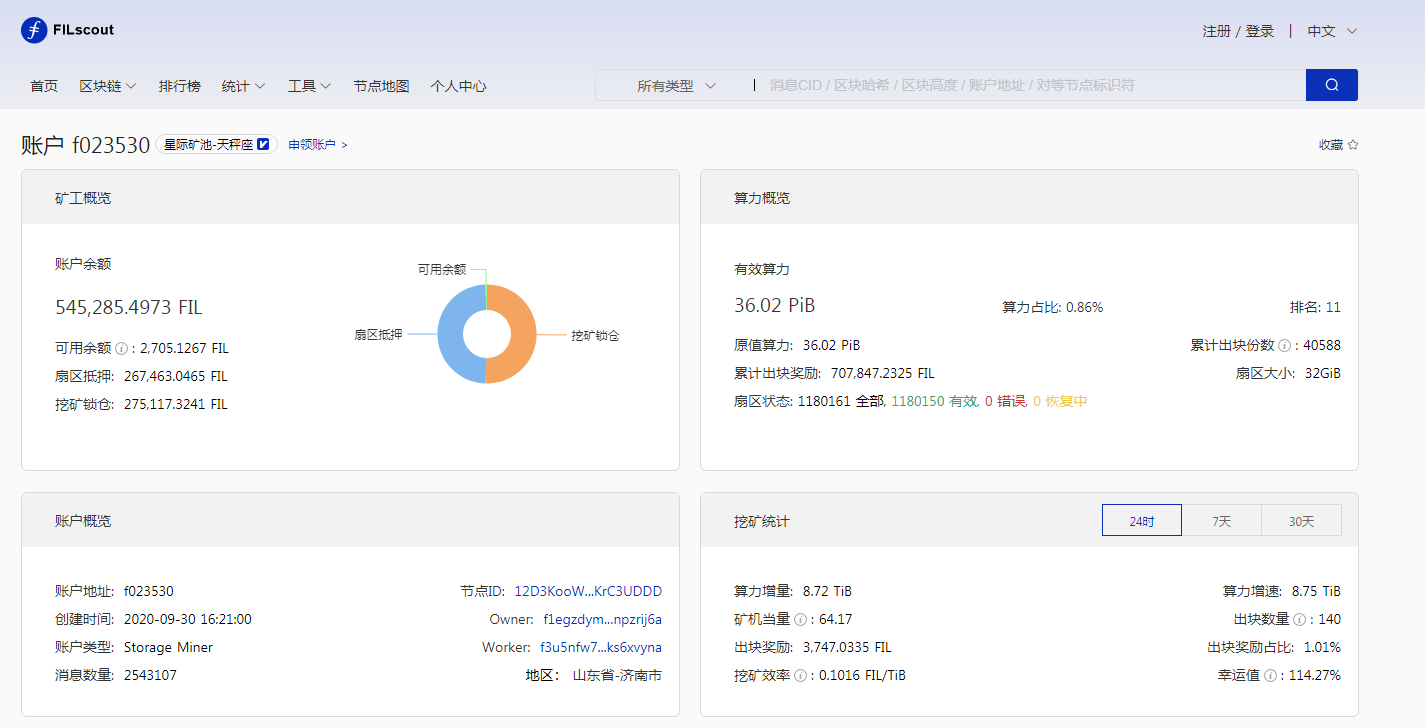The height and width of the screenshot is (728, 1425).
Task: Click the verified badge in 星际矿池-天秤座 tag
Action: click(x=264, y=145)
